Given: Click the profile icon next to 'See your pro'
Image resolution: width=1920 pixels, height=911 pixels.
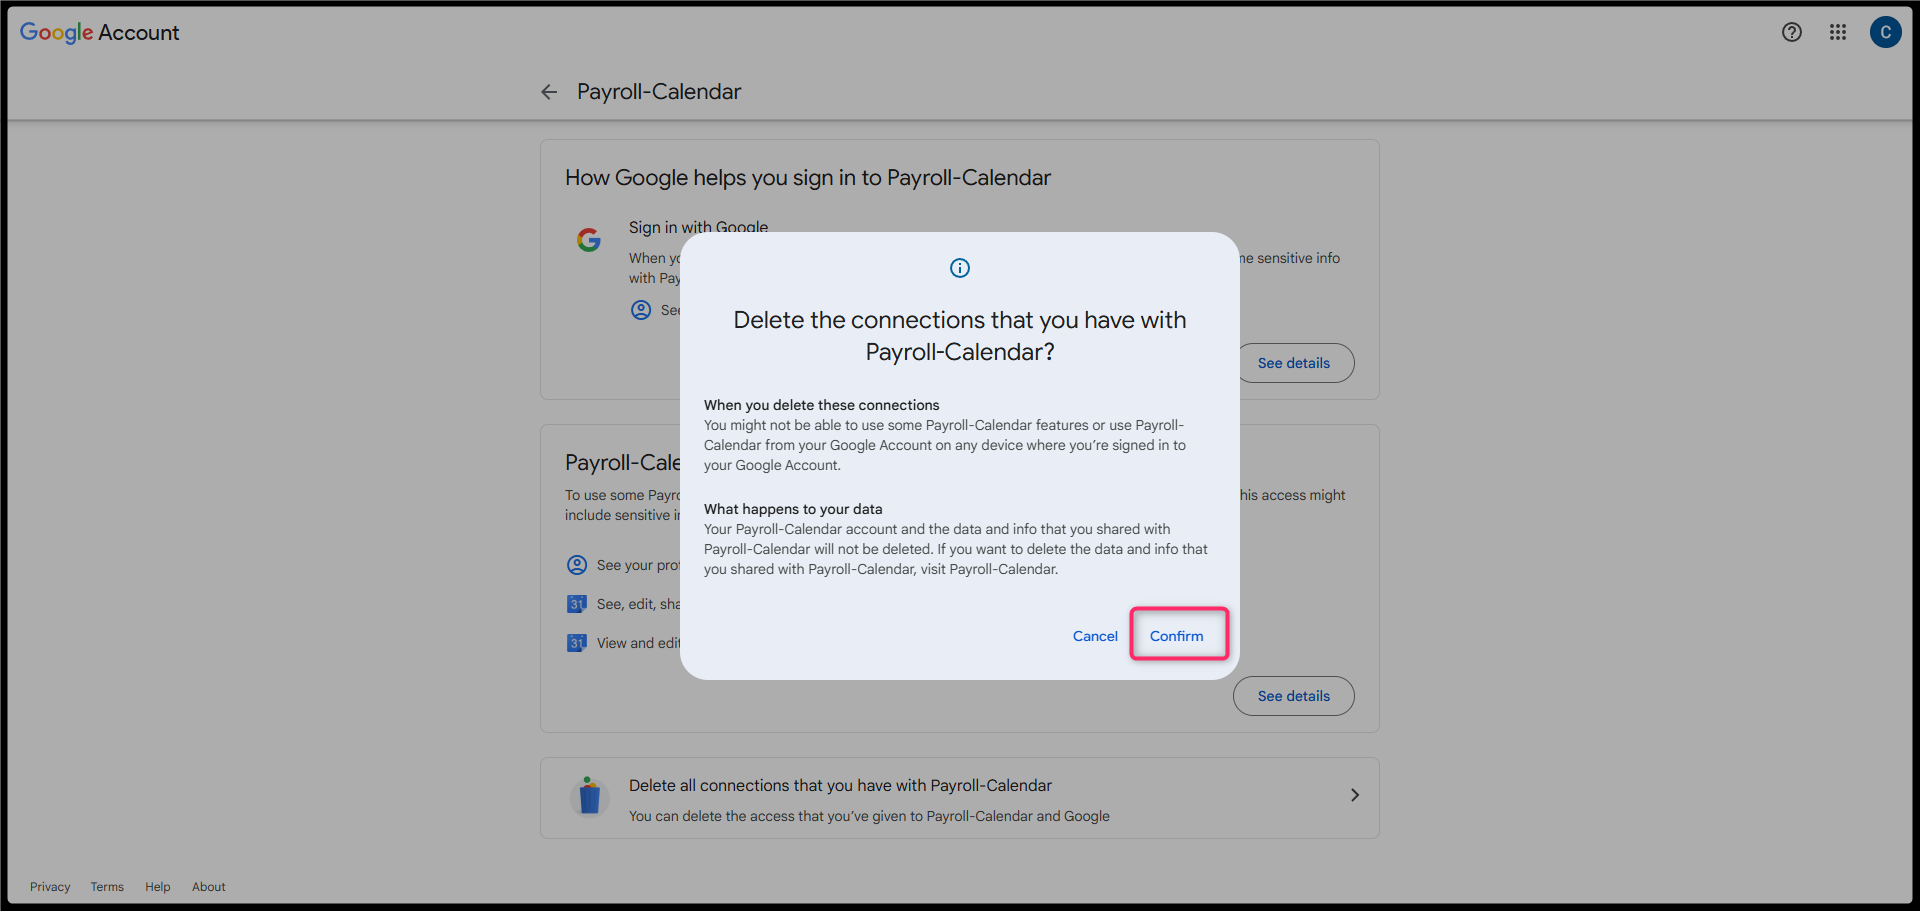Looking at the screenshot, I should click(x=577, y=565).
